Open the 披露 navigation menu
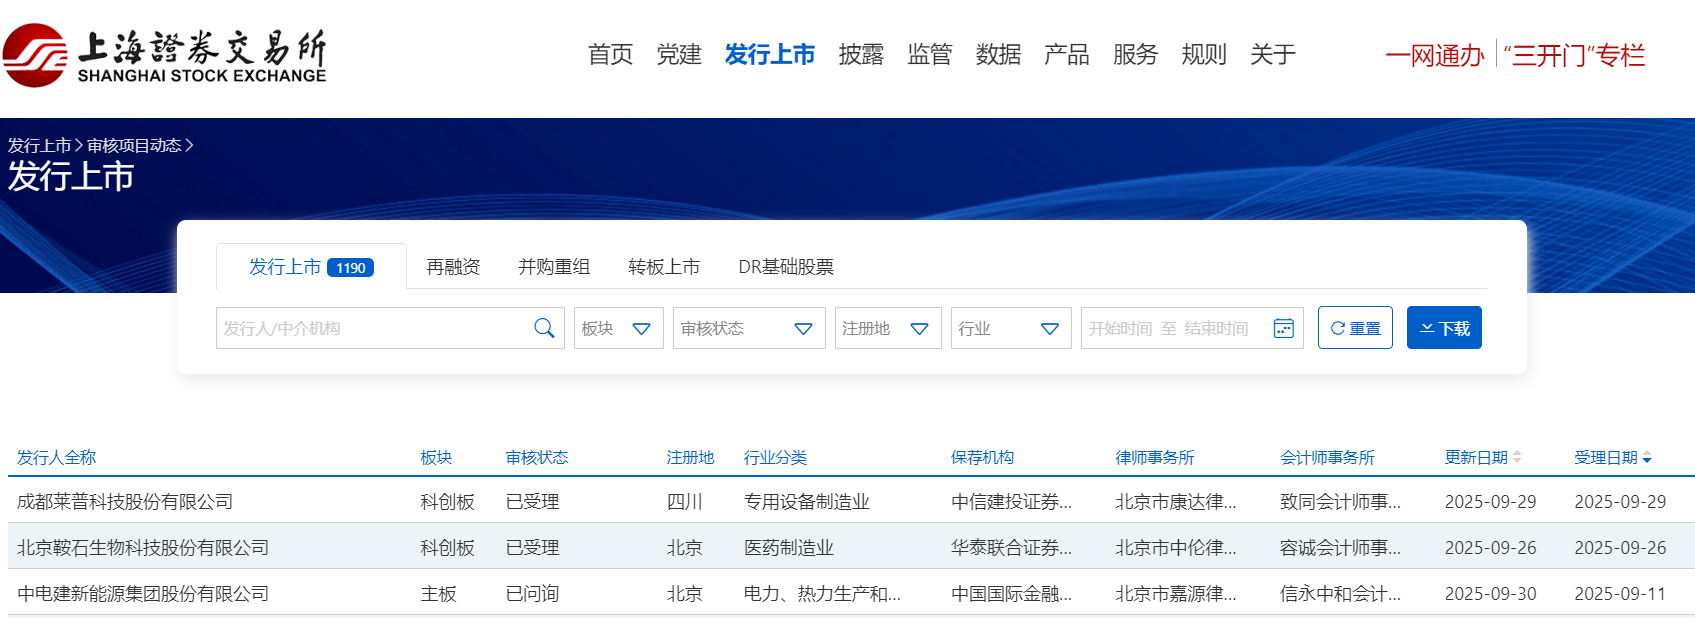The image size is (1695, 618). [861, 55]
